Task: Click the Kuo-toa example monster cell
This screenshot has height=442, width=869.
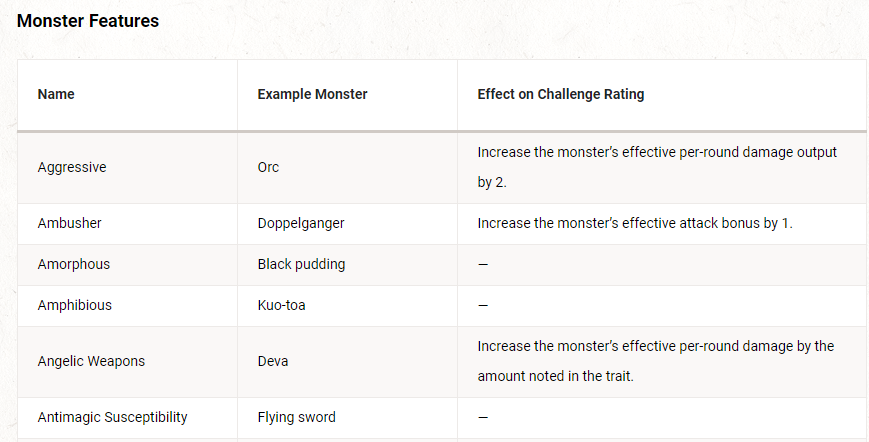Action: (281, 305)
